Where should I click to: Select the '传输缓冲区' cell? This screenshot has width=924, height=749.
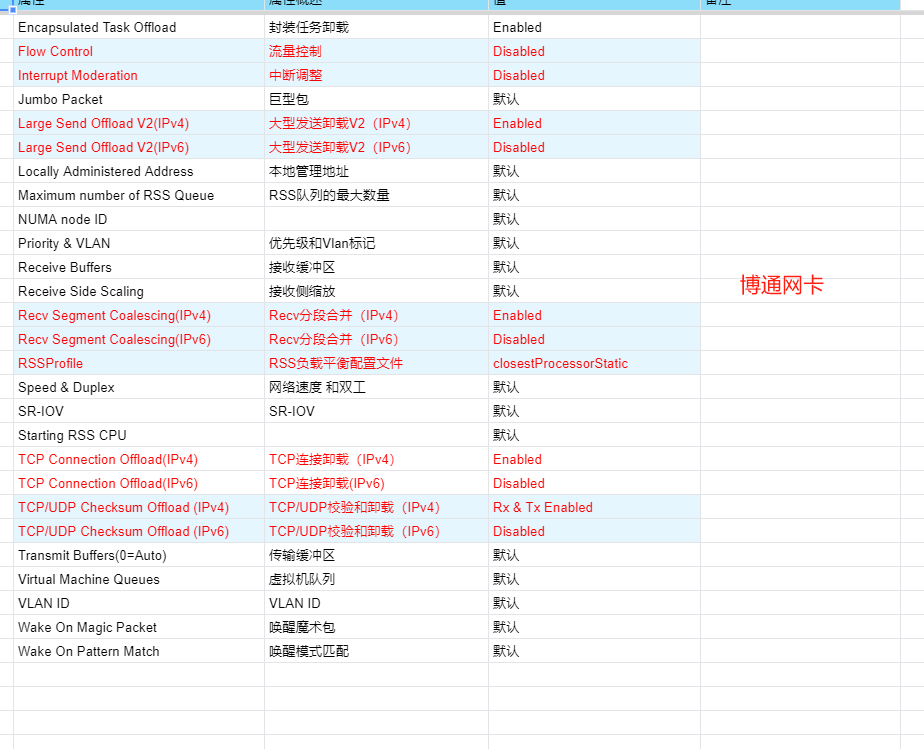pyautogui.click(x=377, y=555)
